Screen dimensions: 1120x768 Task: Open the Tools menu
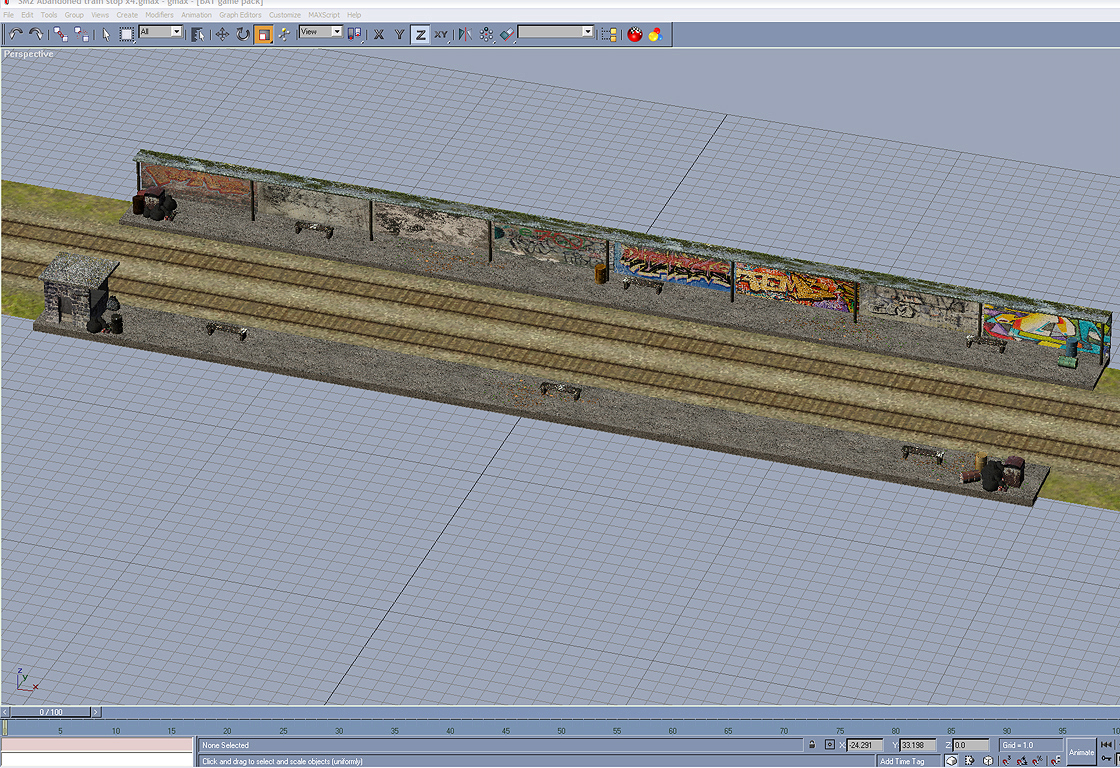[49, 15]
